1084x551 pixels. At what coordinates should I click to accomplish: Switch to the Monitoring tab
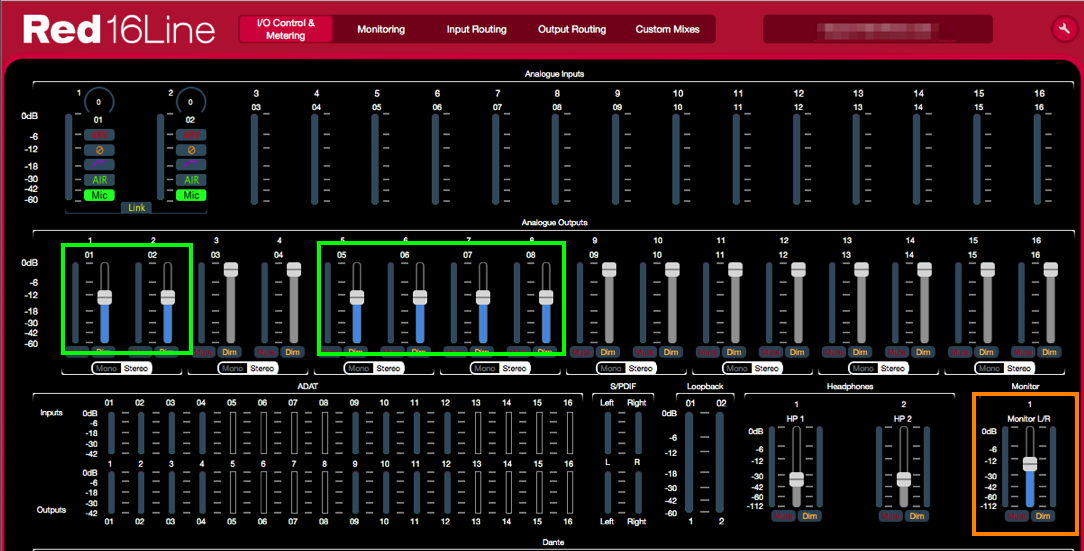pos(381,29)
